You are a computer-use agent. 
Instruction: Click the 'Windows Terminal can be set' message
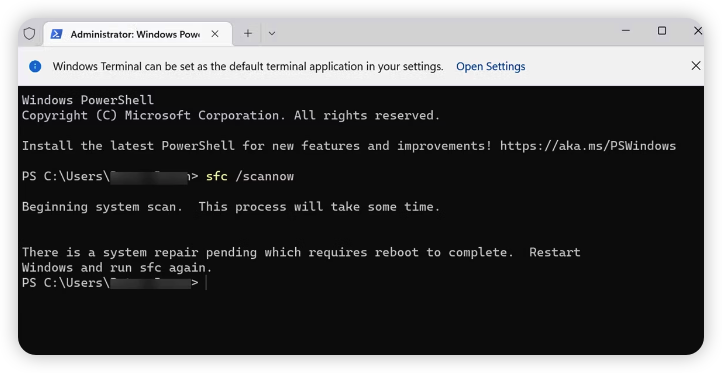(x=248, y=66)
